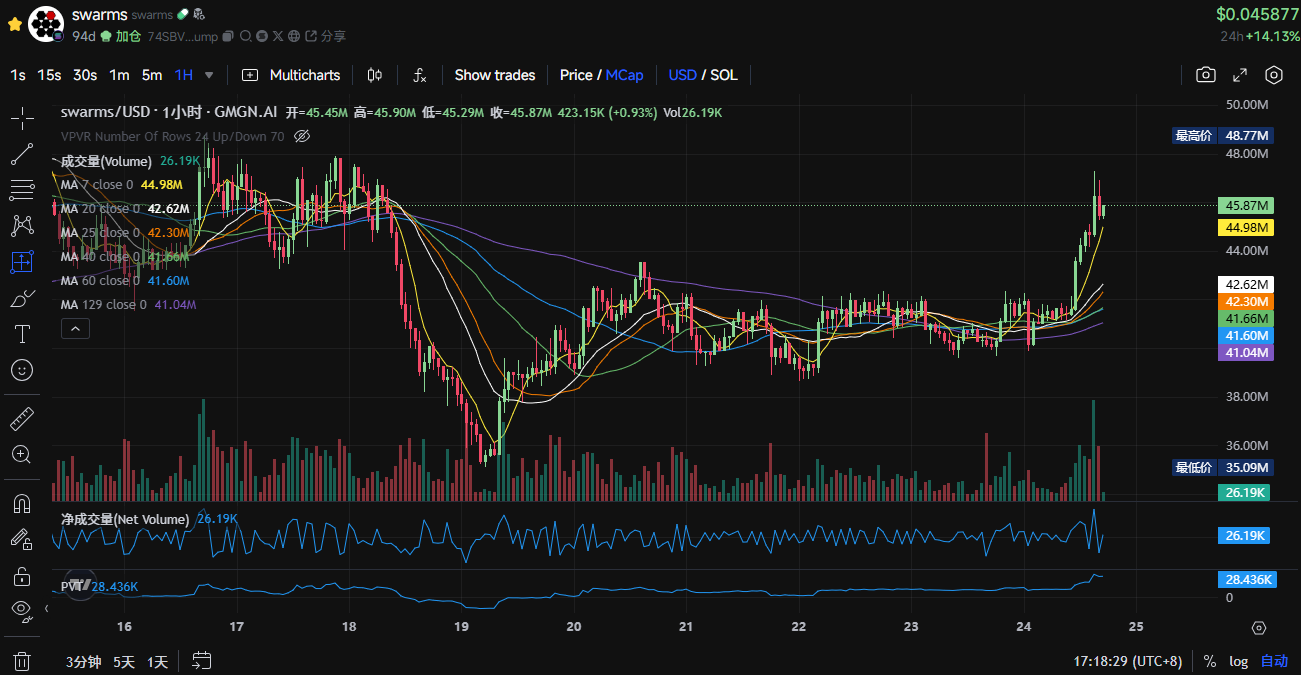Collapse the indicator legend list
The height and width of the screenshot is (675, 1301).
(75, 328)
